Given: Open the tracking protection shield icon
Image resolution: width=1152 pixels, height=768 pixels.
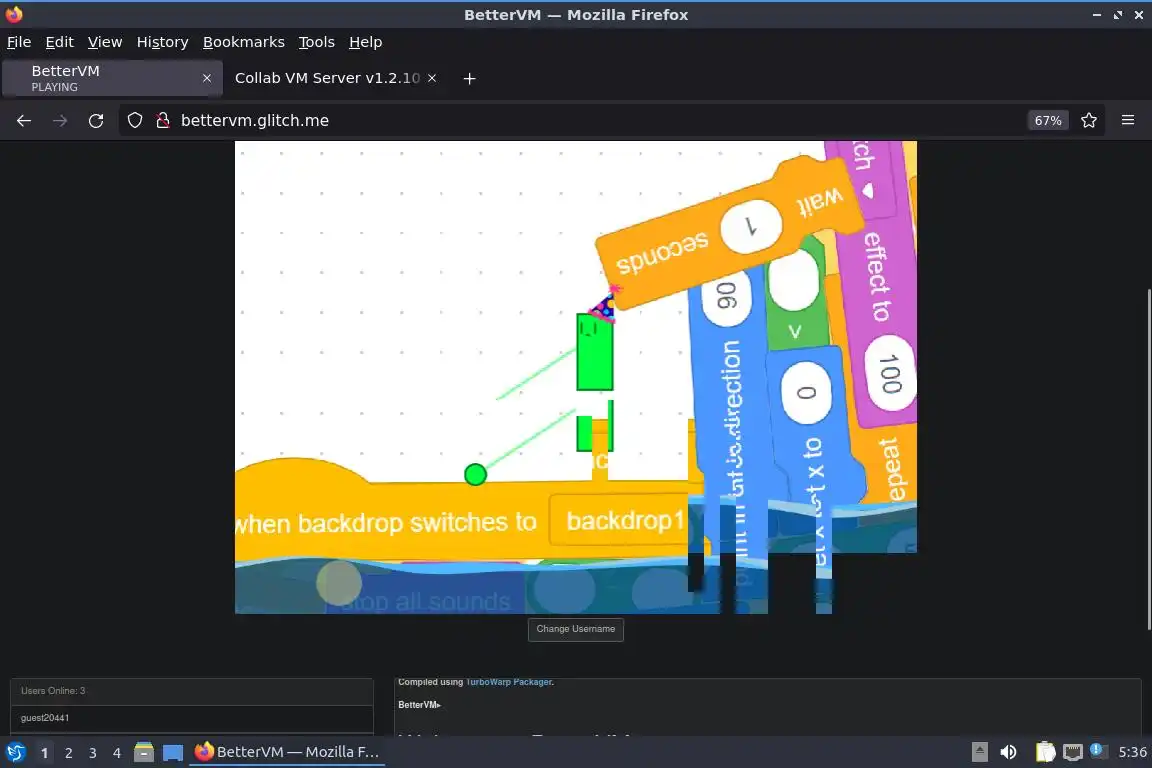Looking at the screenshot, I should tap(134, 121).
